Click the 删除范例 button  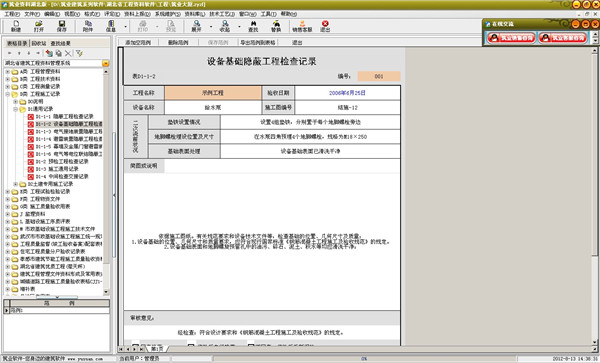(x=178, y=42)
